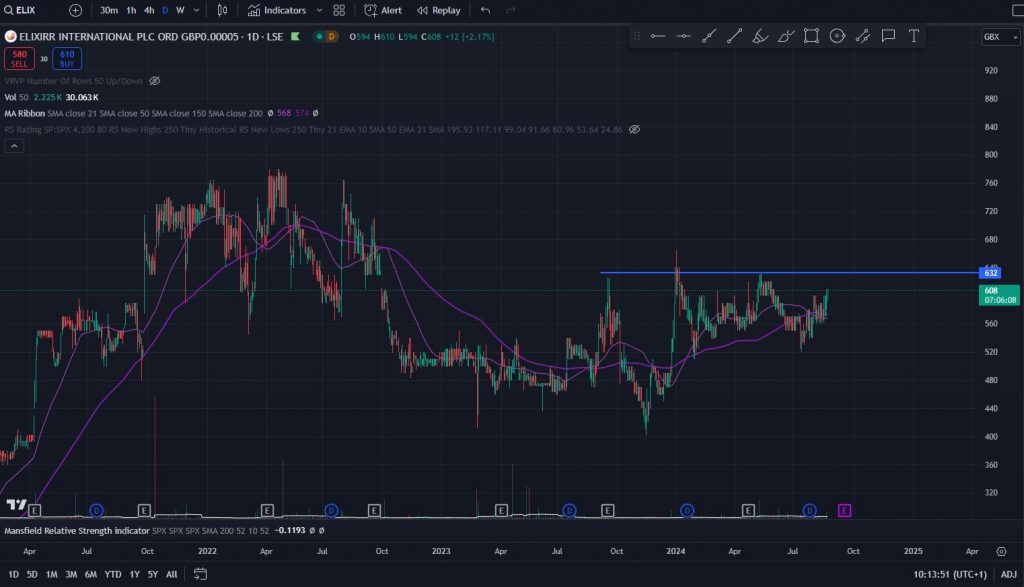
Task: Select the 1Y date range
Action: pyautogui.click(x=135, y=574)
